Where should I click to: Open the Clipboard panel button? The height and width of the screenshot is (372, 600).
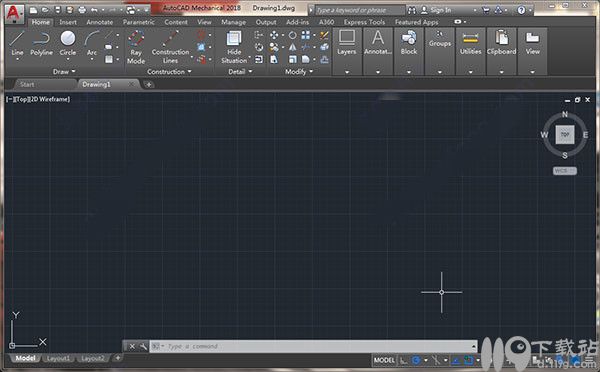click(501, 51)
